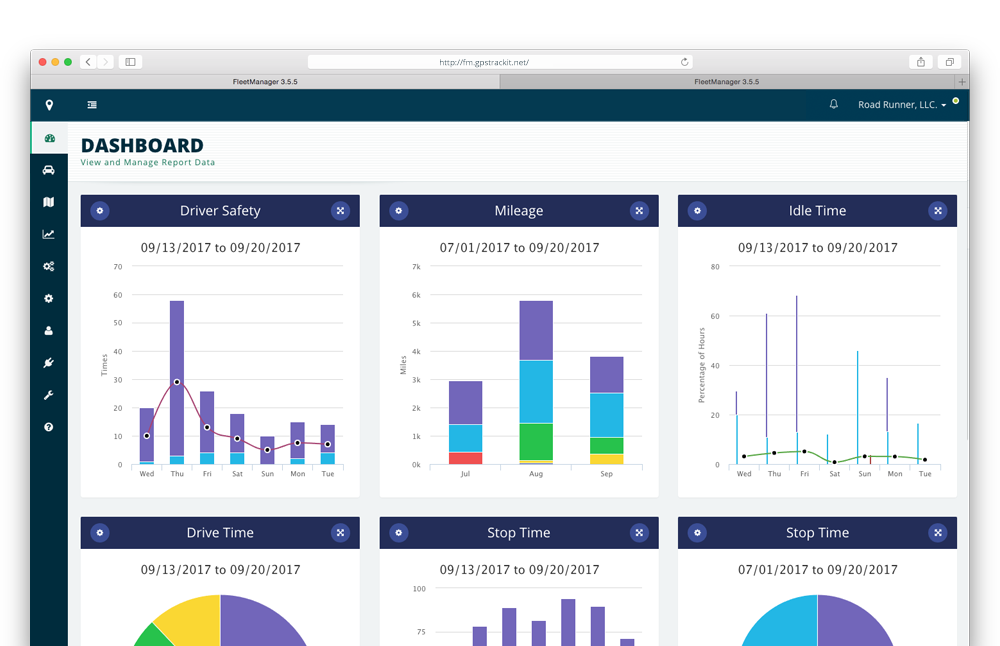Go forward with the browser forward arrow
The width and height of the screenshot is (1000, 646).
coord(106,62)
